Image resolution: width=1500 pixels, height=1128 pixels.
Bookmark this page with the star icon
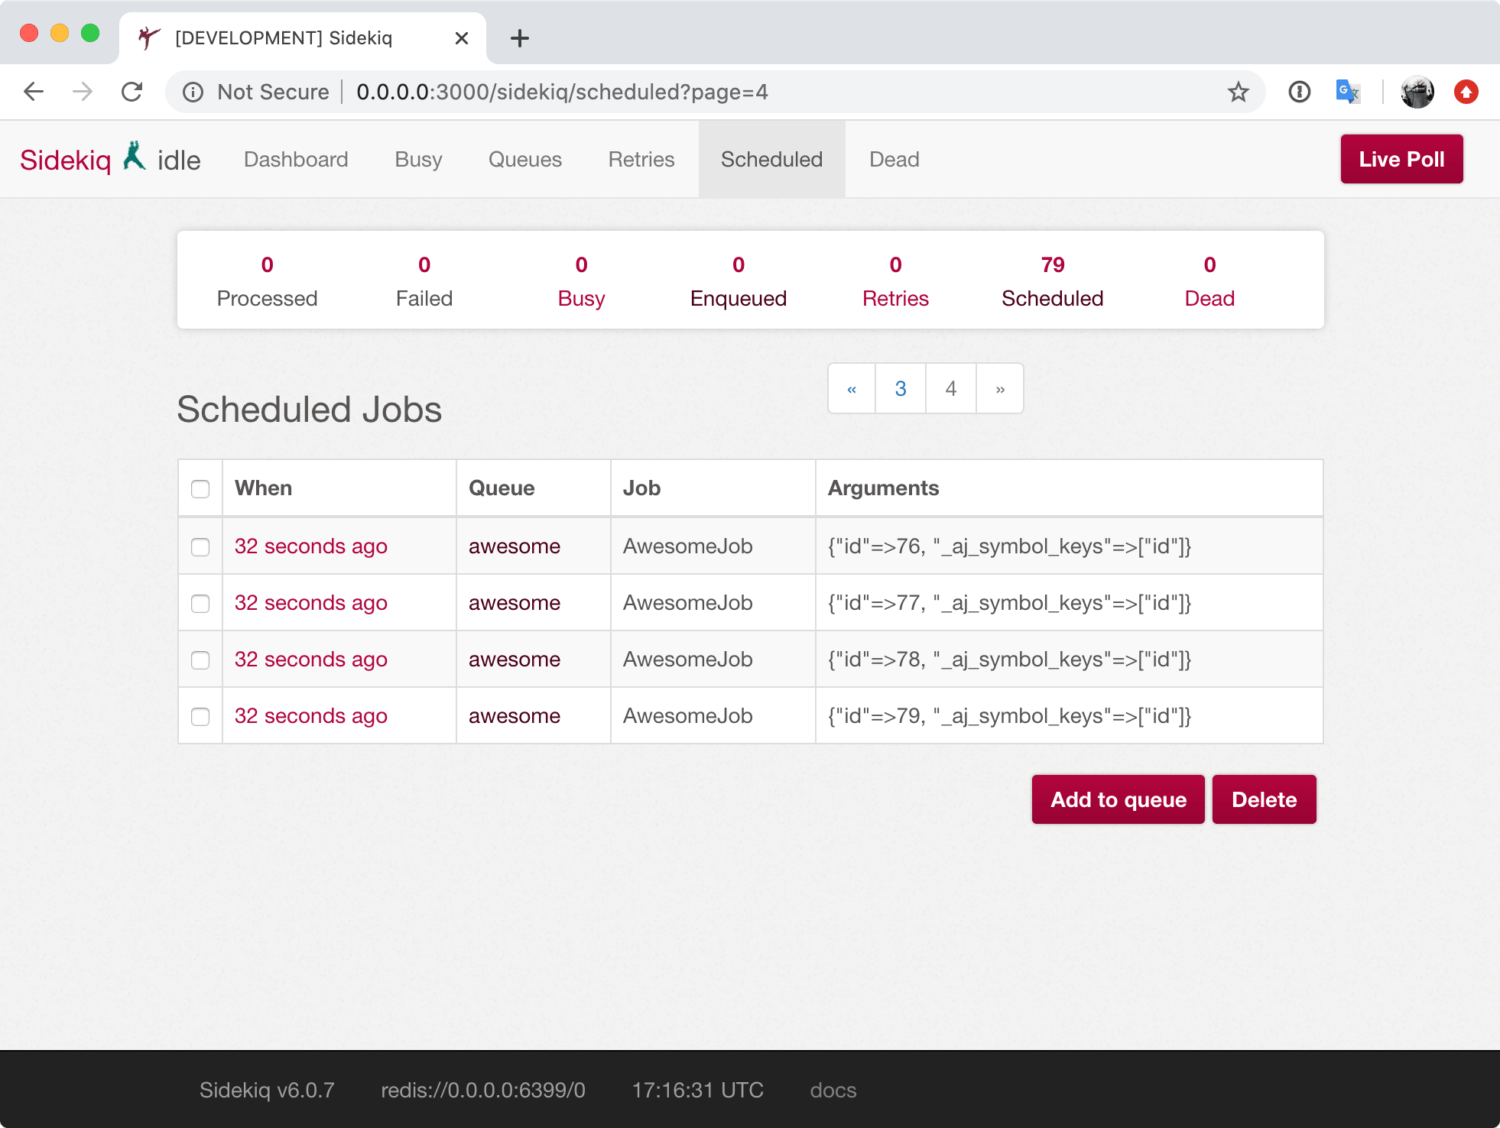pyautogui.click(x=1238, y=92)
